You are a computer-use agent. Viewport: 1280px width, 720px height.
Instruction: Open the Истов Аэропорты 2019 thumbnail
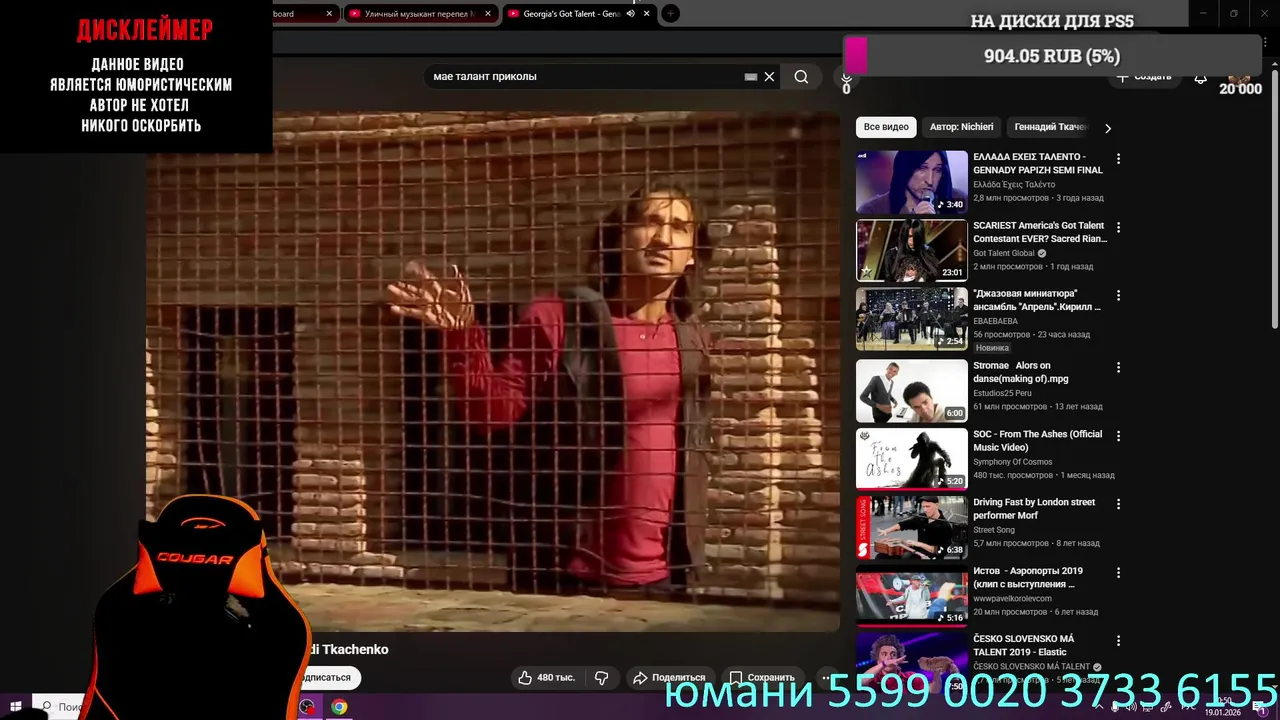[911, 596]
